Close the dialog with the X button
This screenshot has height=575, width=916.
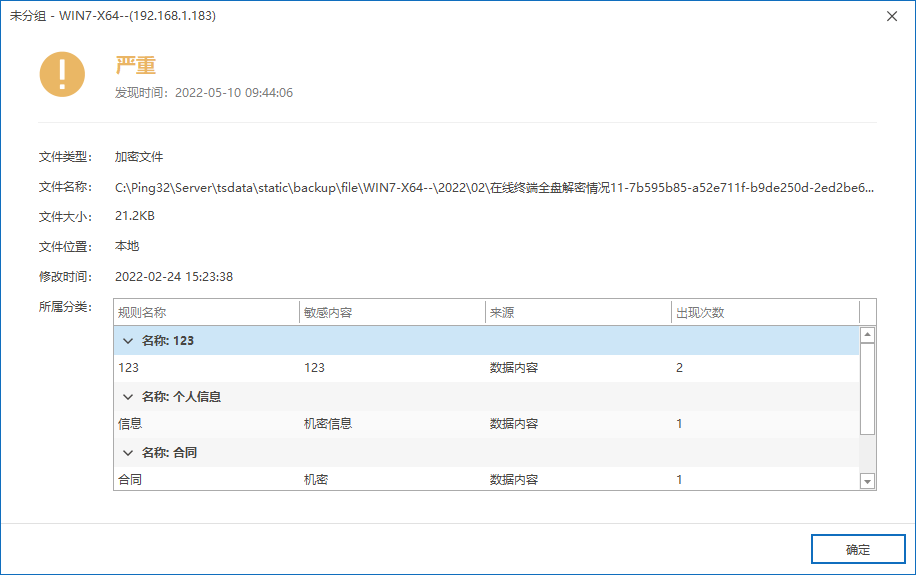[x=891, y=16]
